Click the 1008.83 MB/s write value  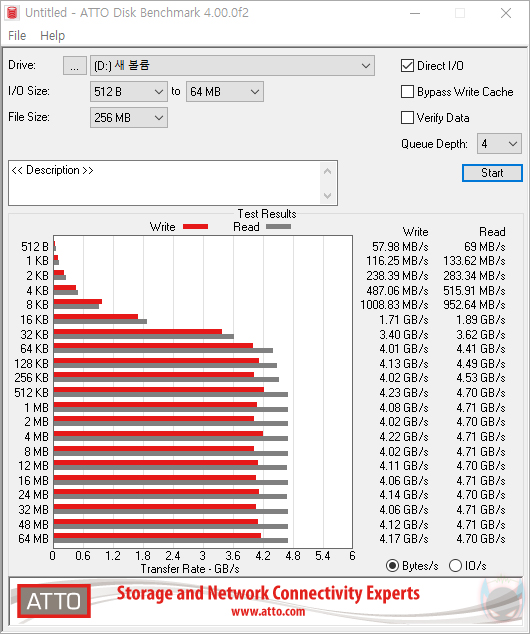tap(395, 304)
